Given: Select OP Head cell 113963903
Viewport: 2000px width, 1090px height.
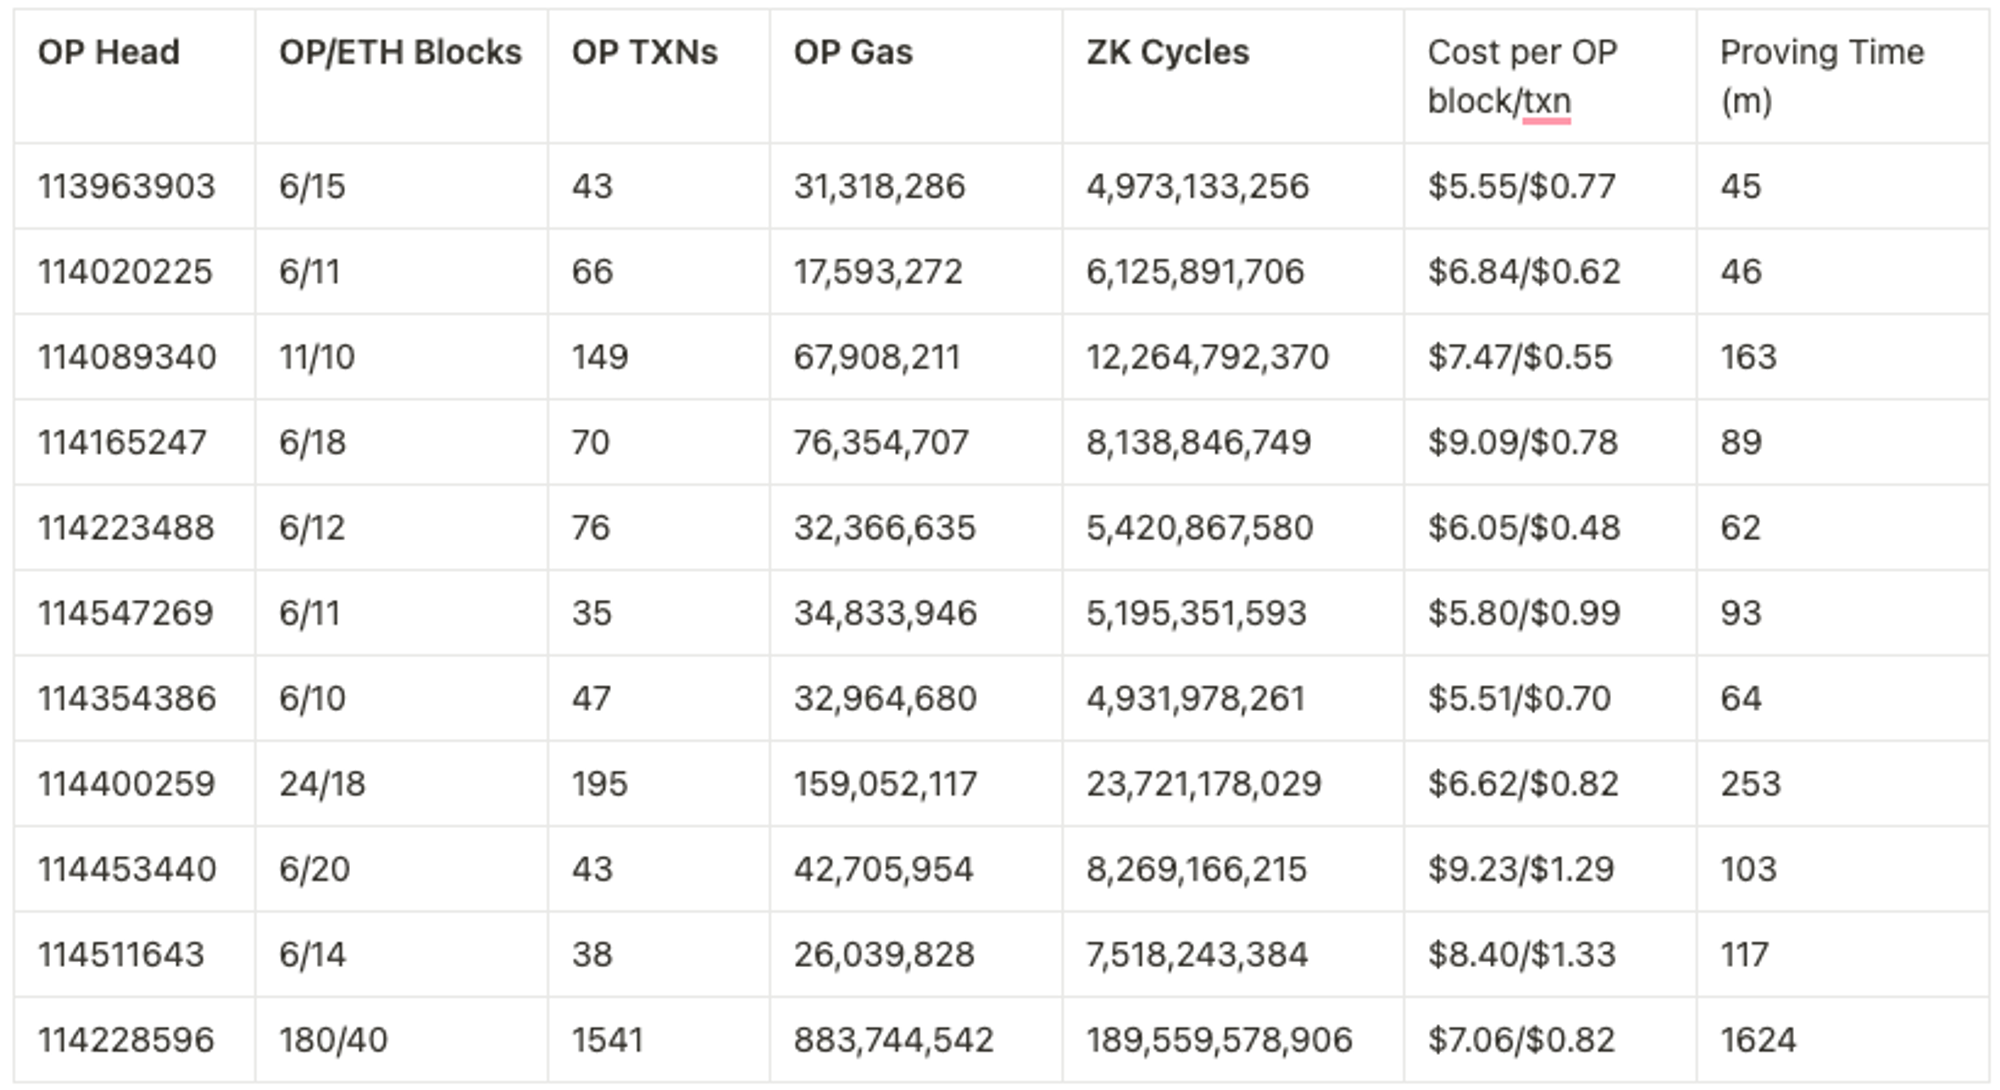Looking at the screenshot, I should (x=127, y=186).
